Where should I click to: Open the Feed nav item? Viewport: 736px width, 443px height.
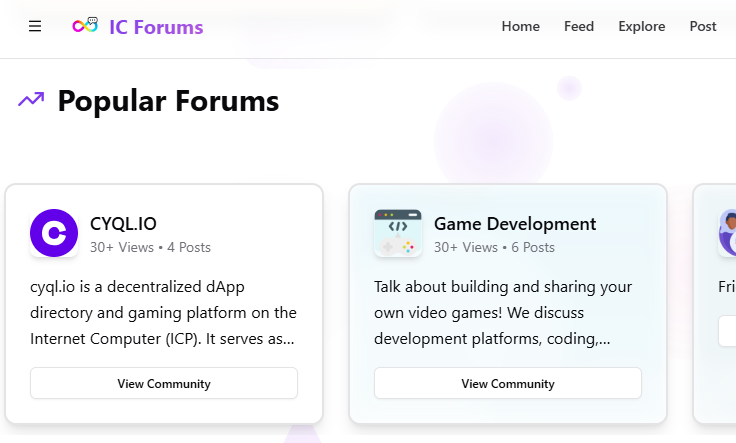[579, 26]
